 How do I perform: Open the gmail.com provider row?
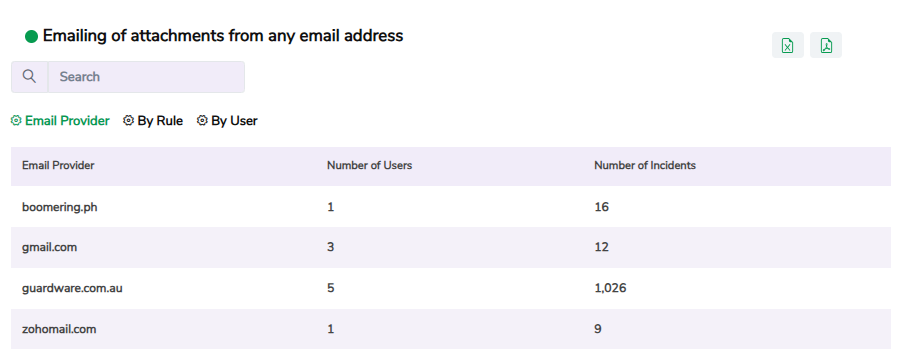[x=450, y=247]
